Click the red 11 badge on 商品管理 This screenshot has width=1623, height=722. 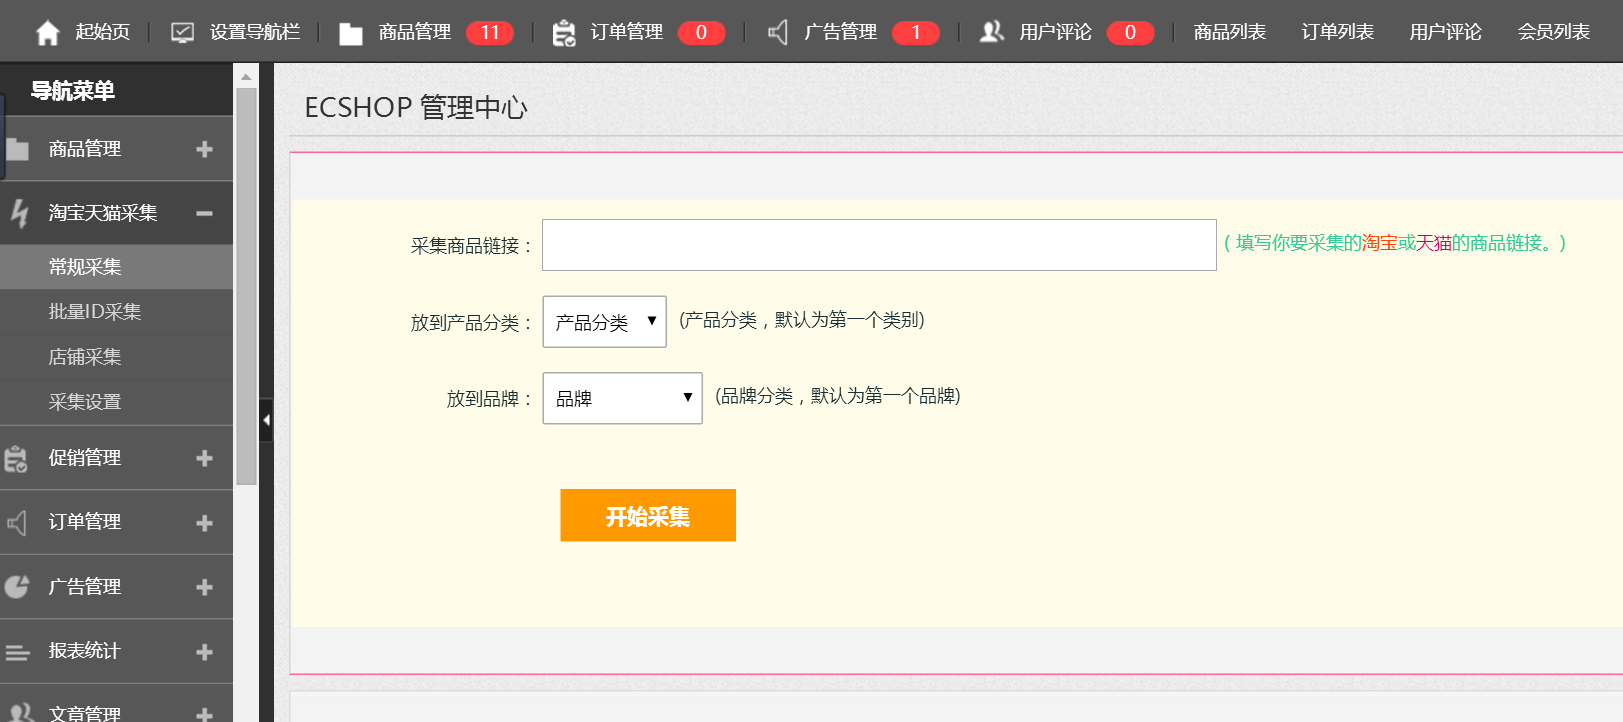coord(490,33)
